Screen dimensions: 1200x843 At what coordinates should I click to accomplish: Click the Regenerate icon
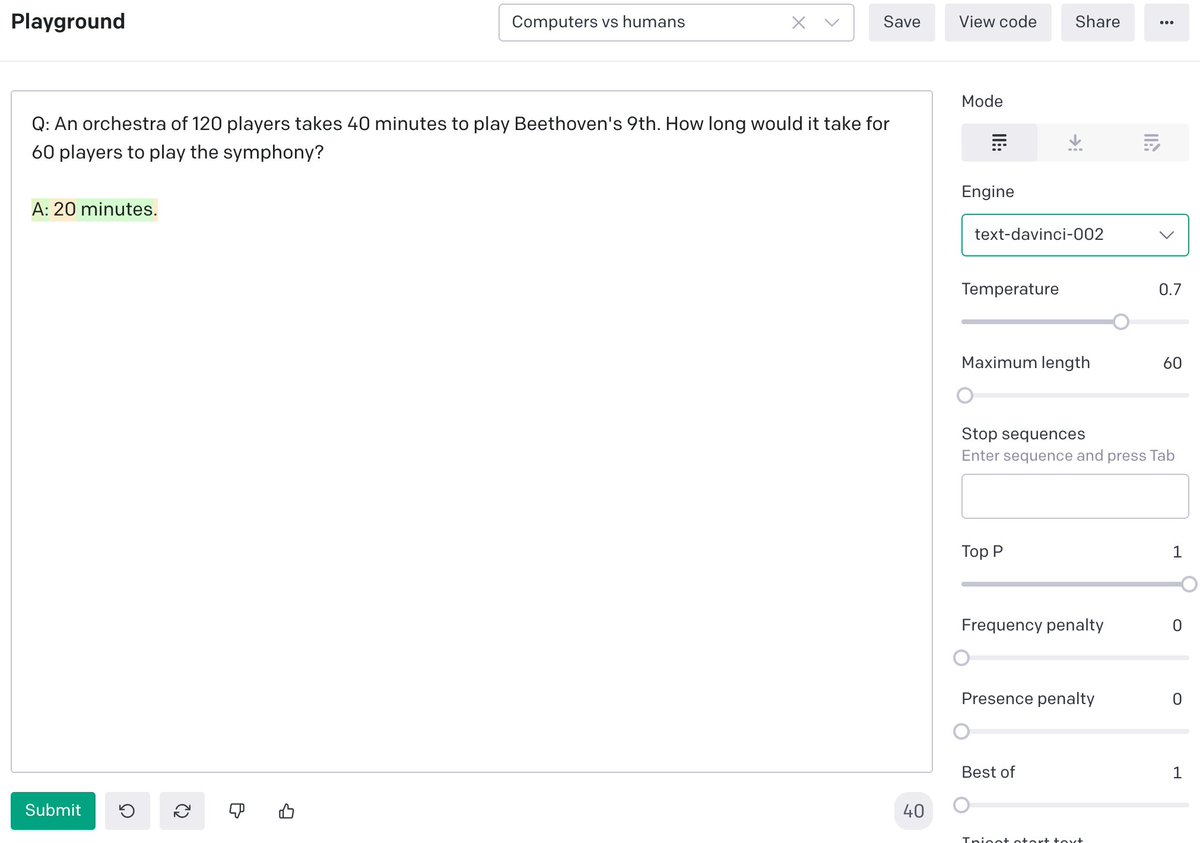(x=182, y=811)
